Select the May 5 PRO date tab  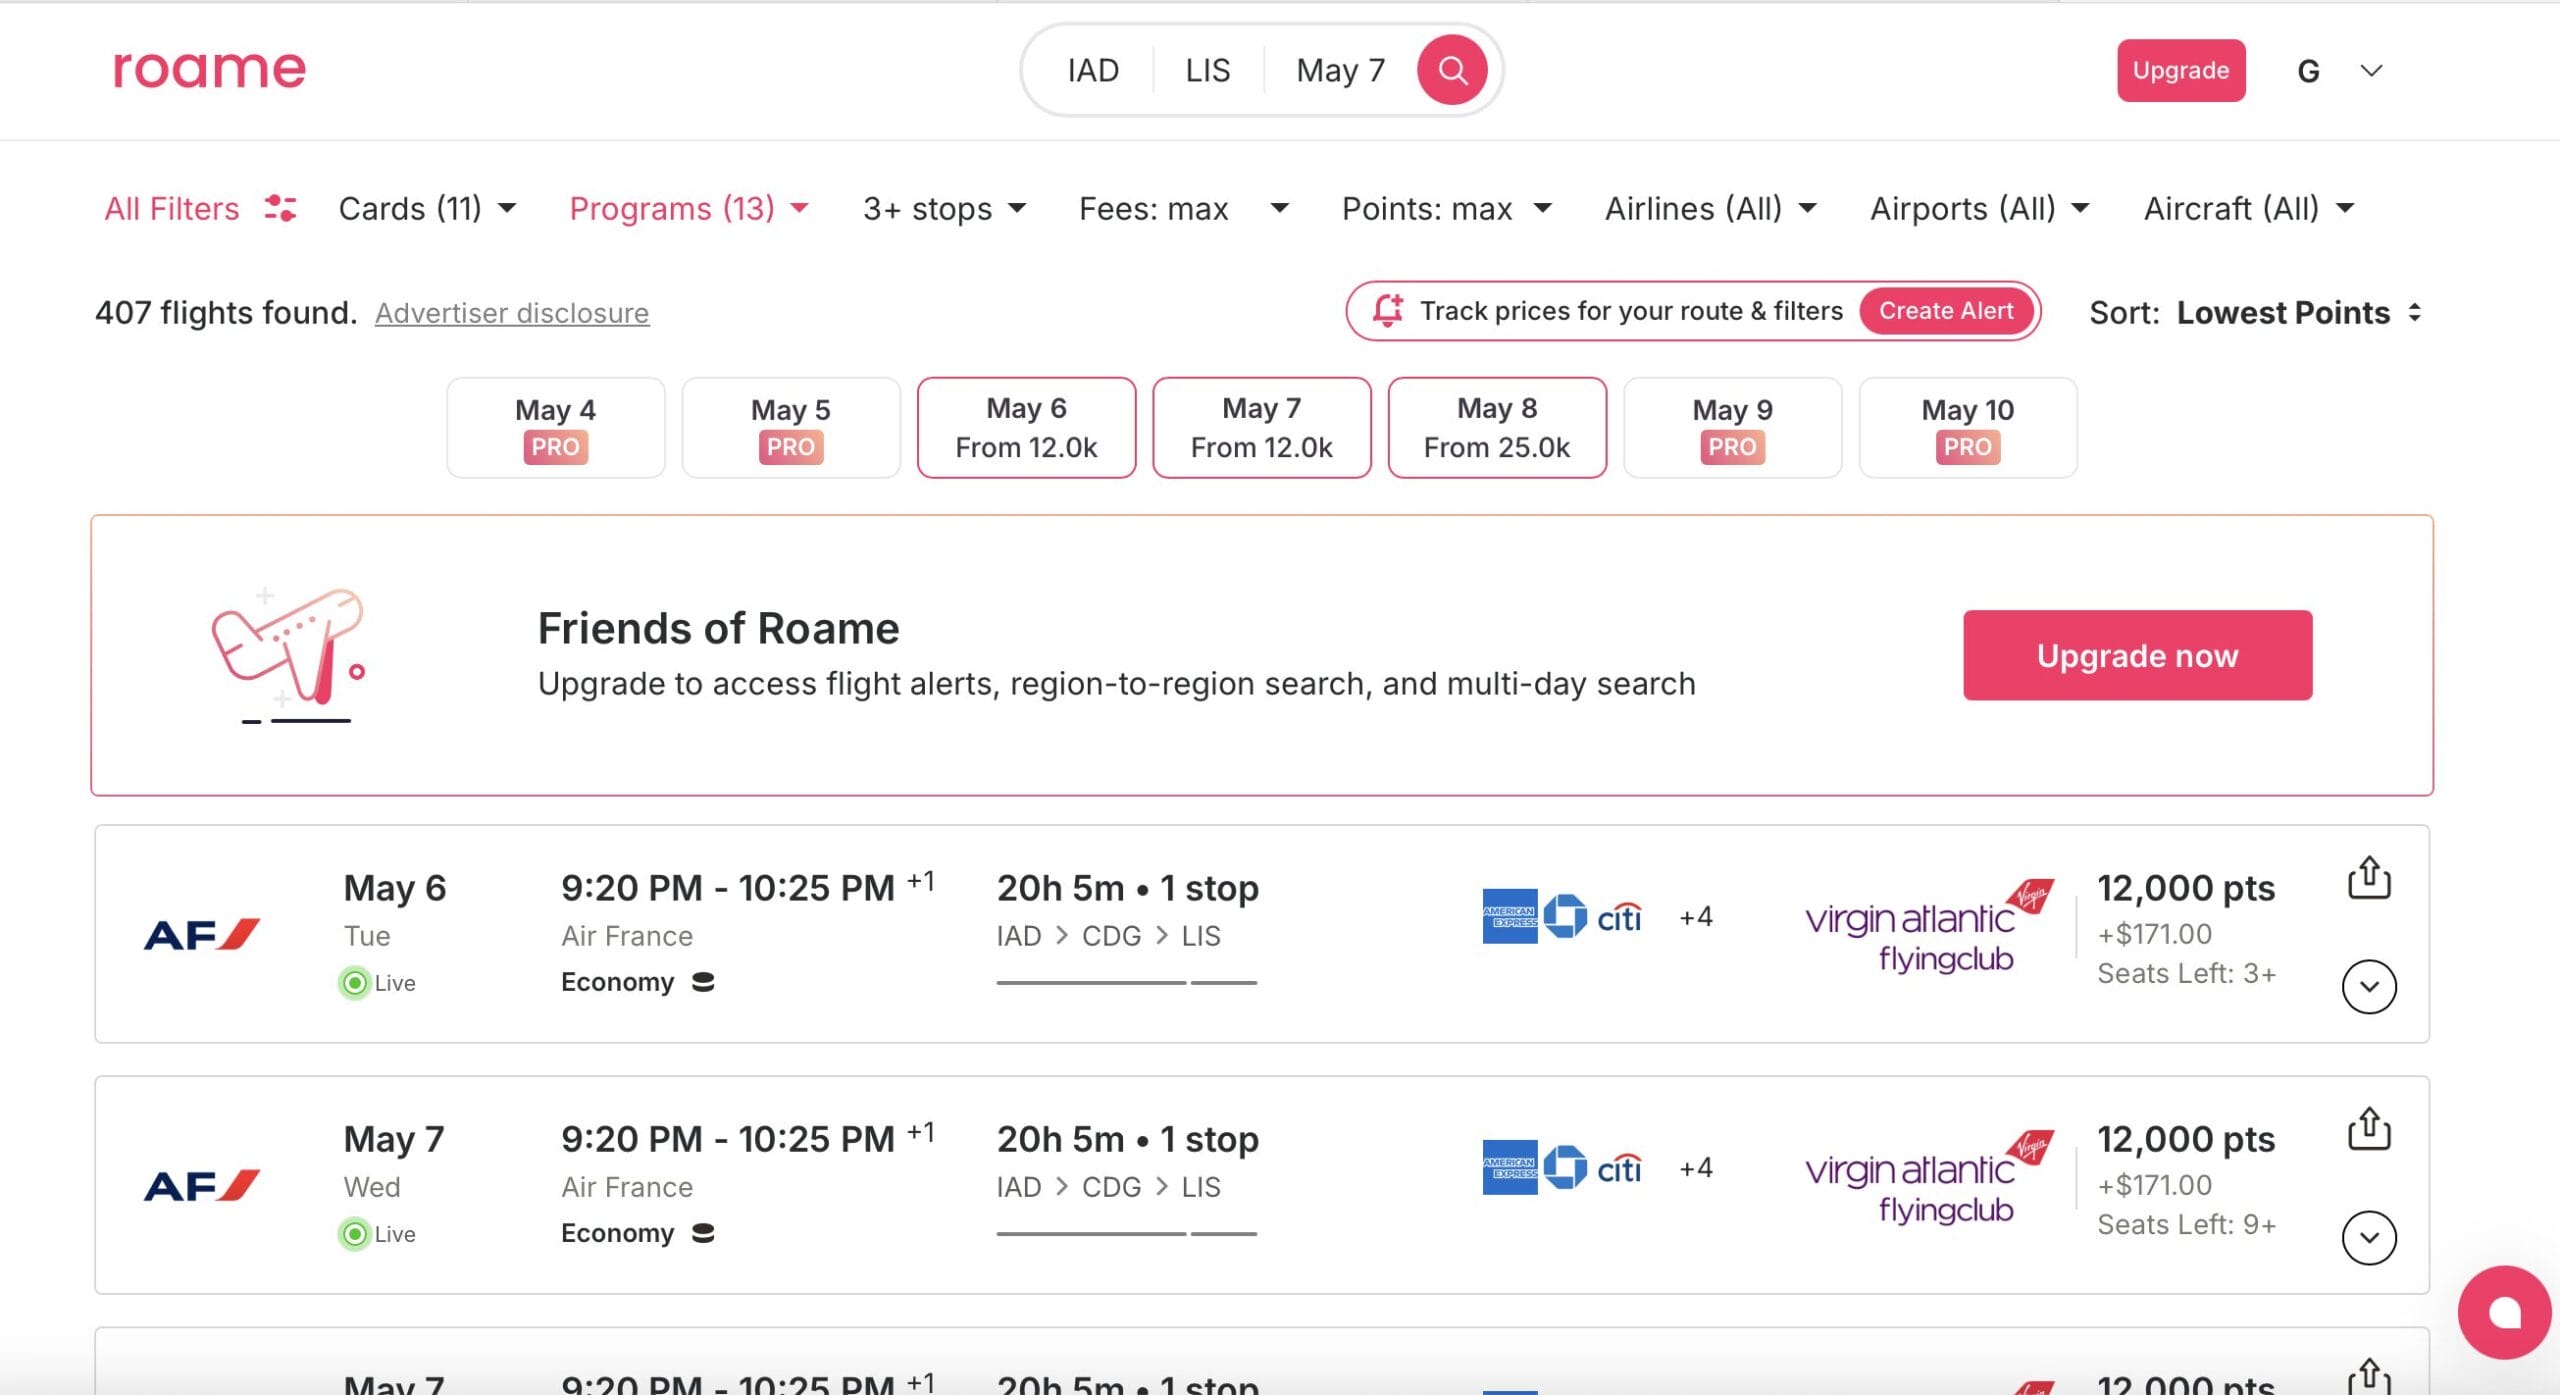(791, 427)
